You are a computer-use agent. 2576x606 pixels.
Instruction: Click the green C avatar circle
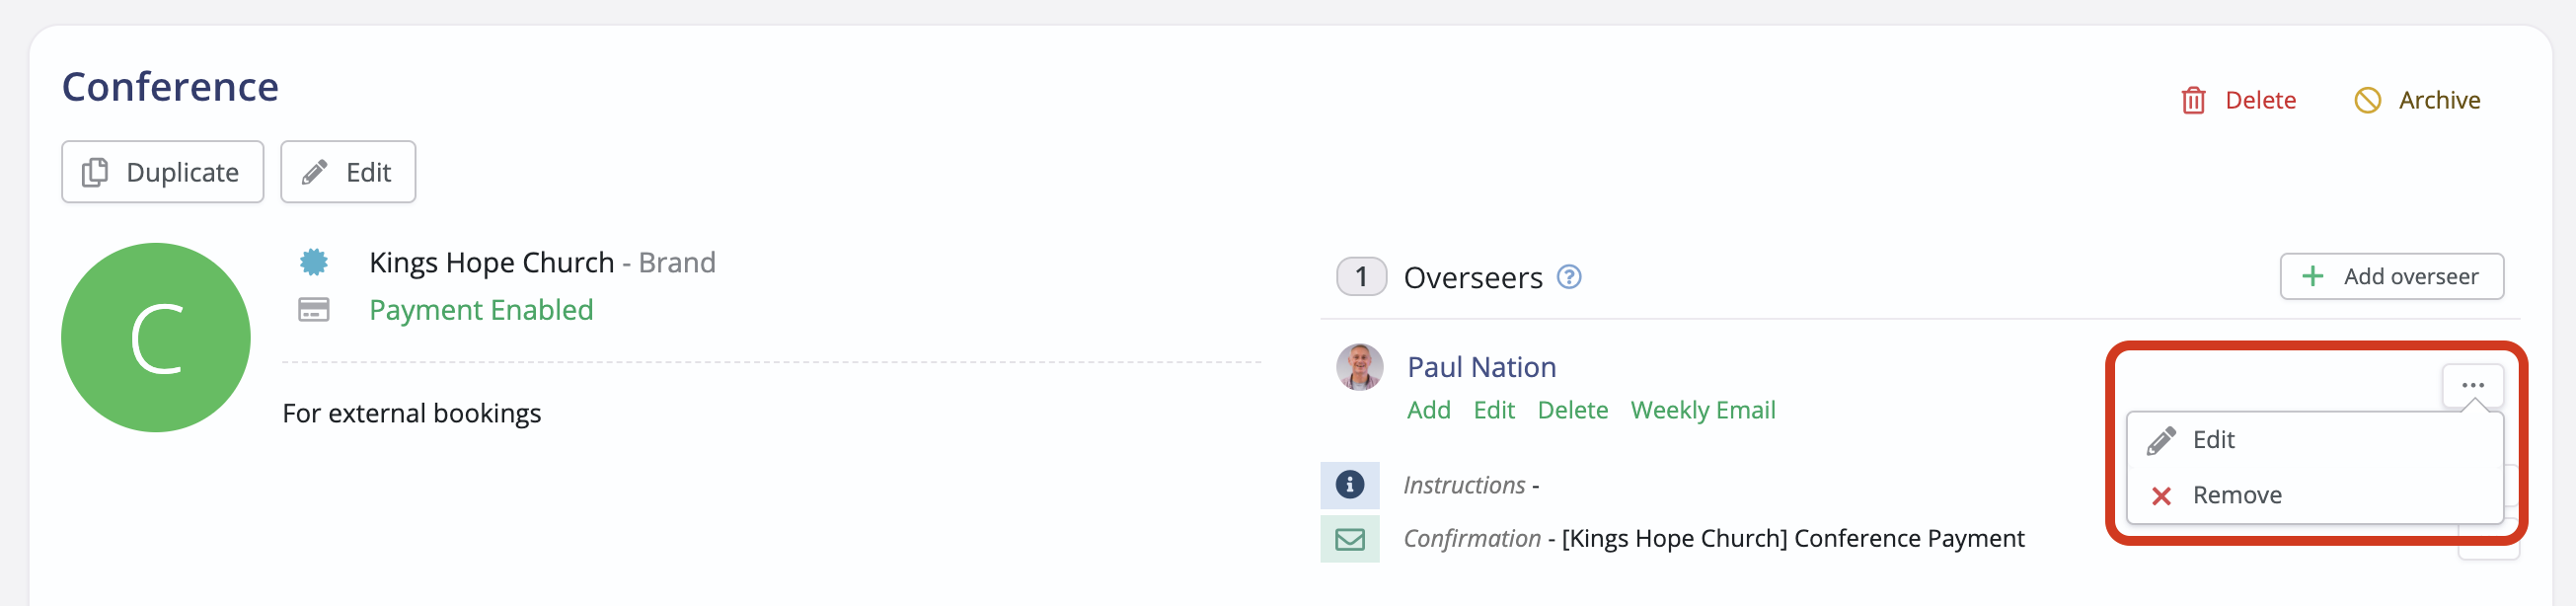point(155,337)
